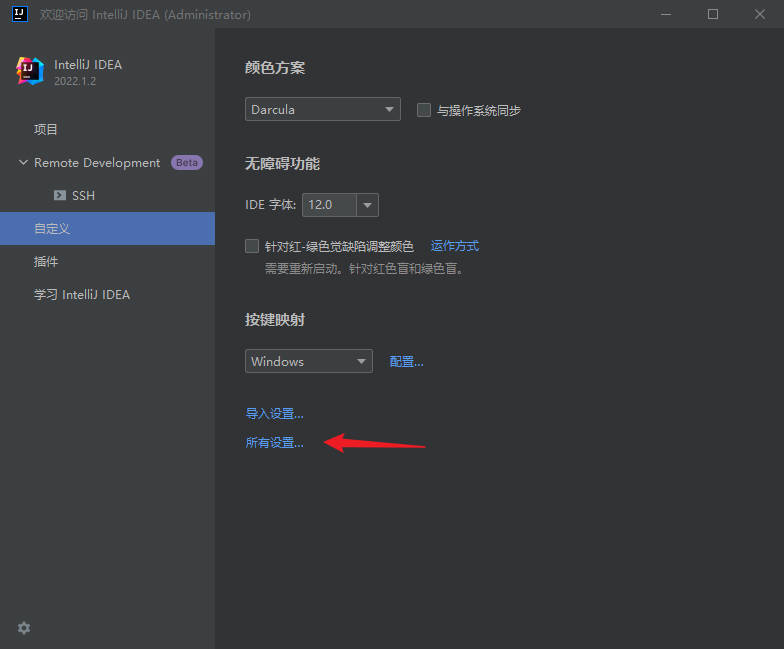The width and height of the screenshot is (784, 649).
Task: Click the SSH terminal icon
Action: click(x=60, y=195)
